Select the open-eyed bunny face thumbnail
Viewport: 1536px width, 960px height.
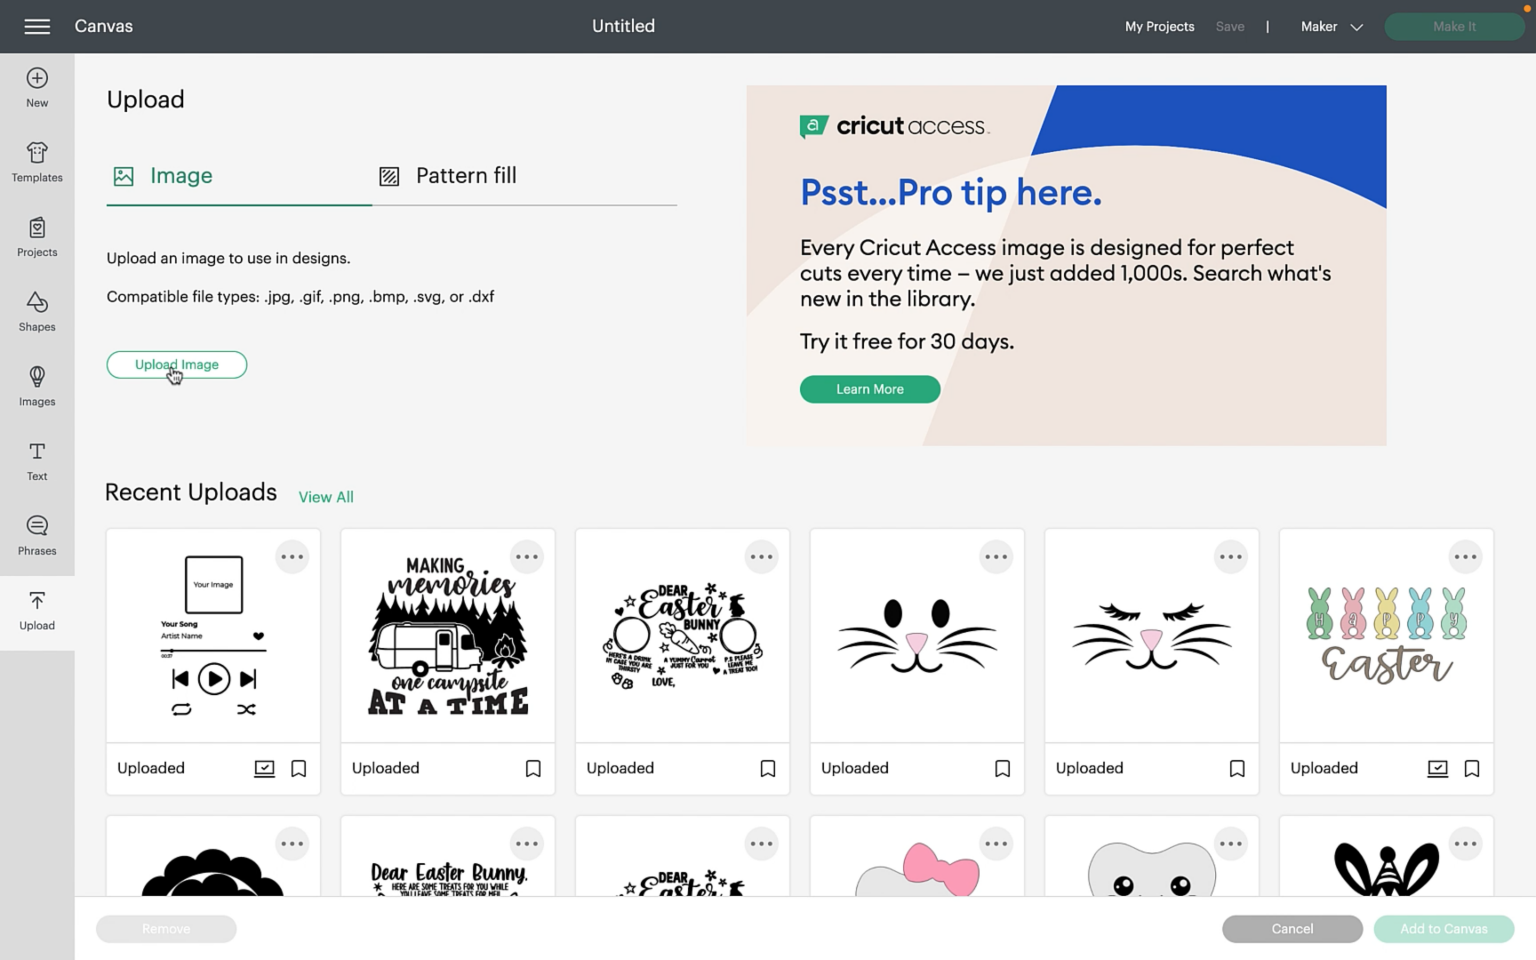917,636
